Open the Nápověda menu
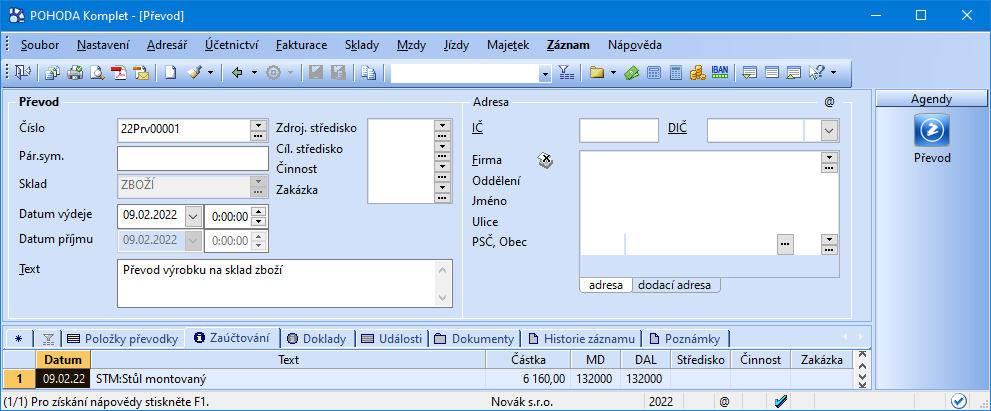 click(x=635, y=45)
